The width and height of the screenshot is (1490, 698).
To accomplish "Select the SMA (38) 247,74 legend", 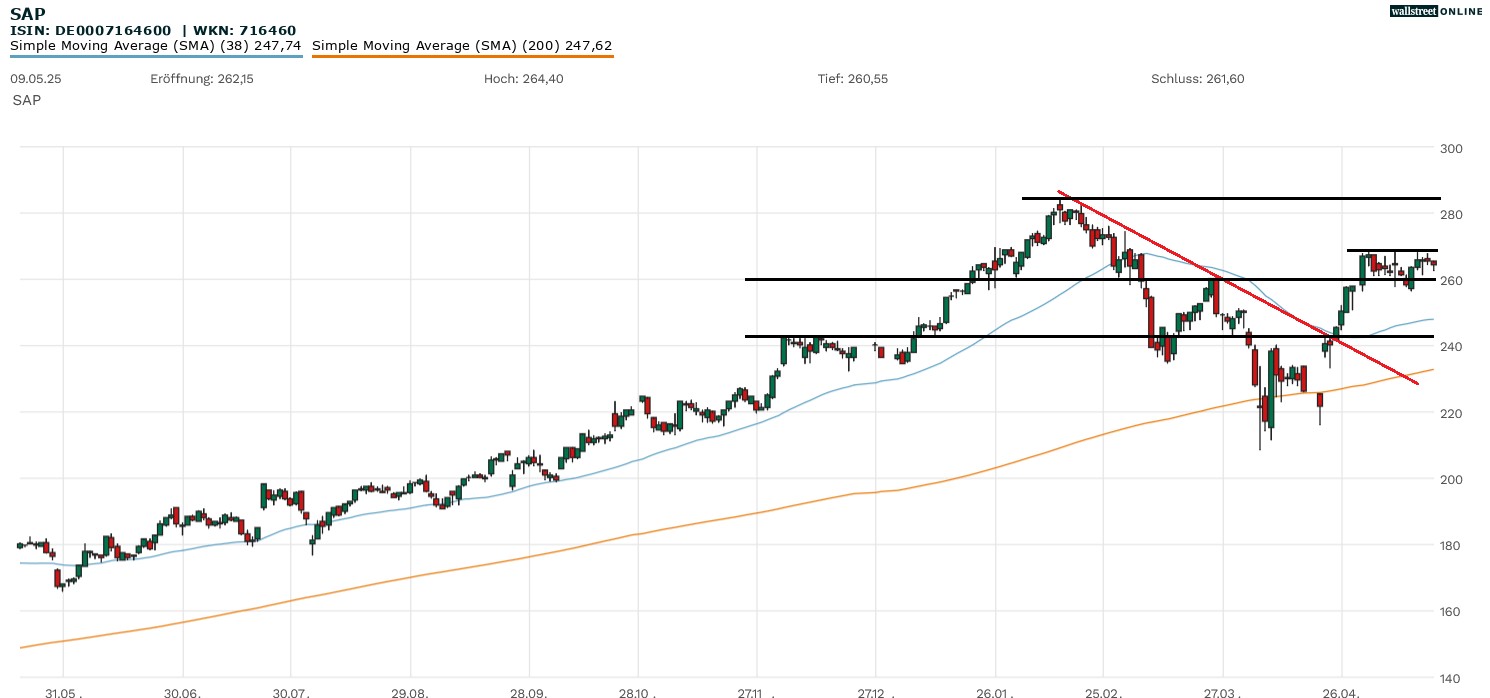I will point(156,45).
